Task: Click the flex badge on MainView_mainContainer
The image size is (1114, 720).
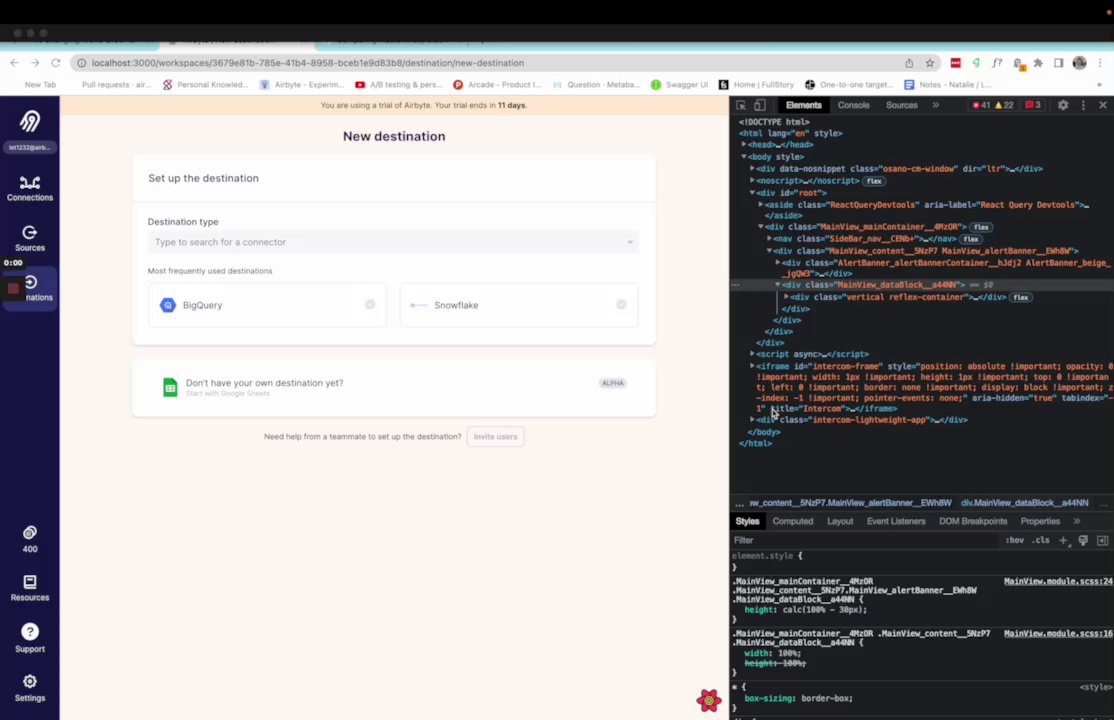Action: 981,227
